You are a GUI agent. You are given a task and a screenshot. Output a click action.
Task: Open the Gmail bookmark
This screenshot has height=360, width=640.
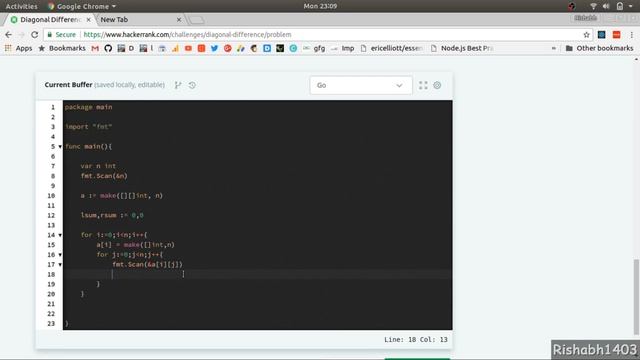[95, 48]
